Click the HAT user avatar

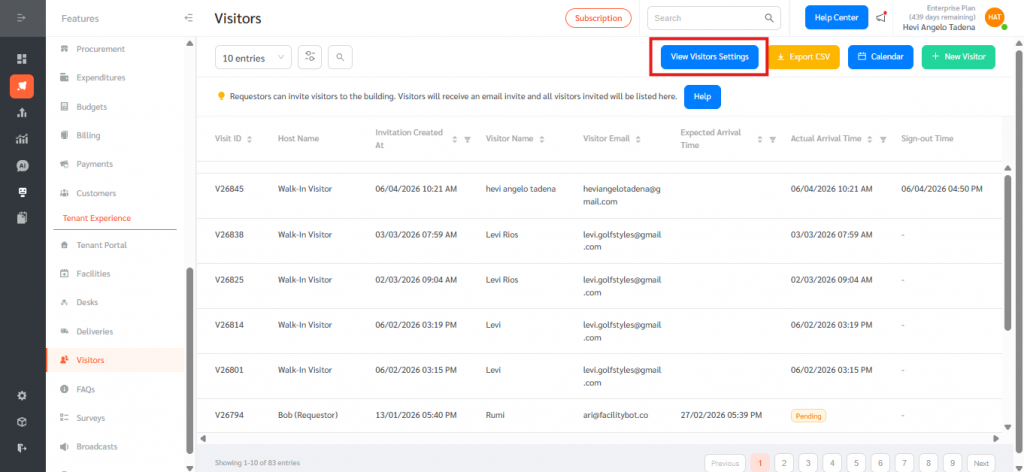(x=995, y=18)
